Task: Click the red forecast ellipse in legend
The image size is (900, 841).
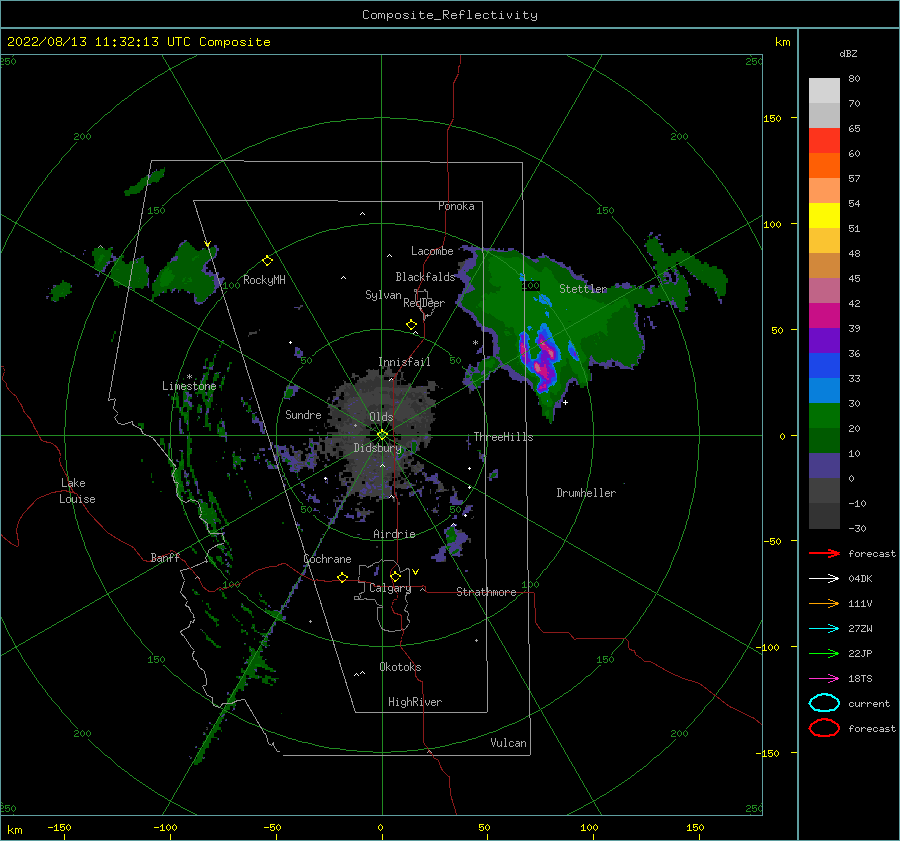Action: (824, 728)
